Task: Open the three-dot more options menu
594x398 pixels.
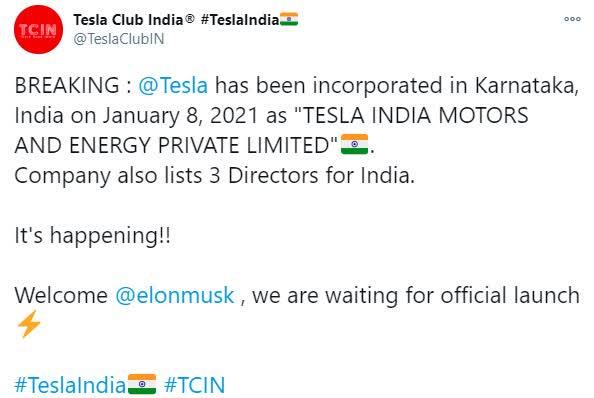Action: (572, 19)
